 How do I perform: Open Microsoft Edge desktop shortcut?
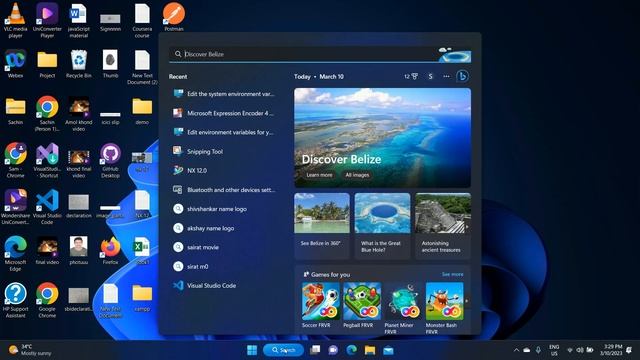click(x=16, y=253)
